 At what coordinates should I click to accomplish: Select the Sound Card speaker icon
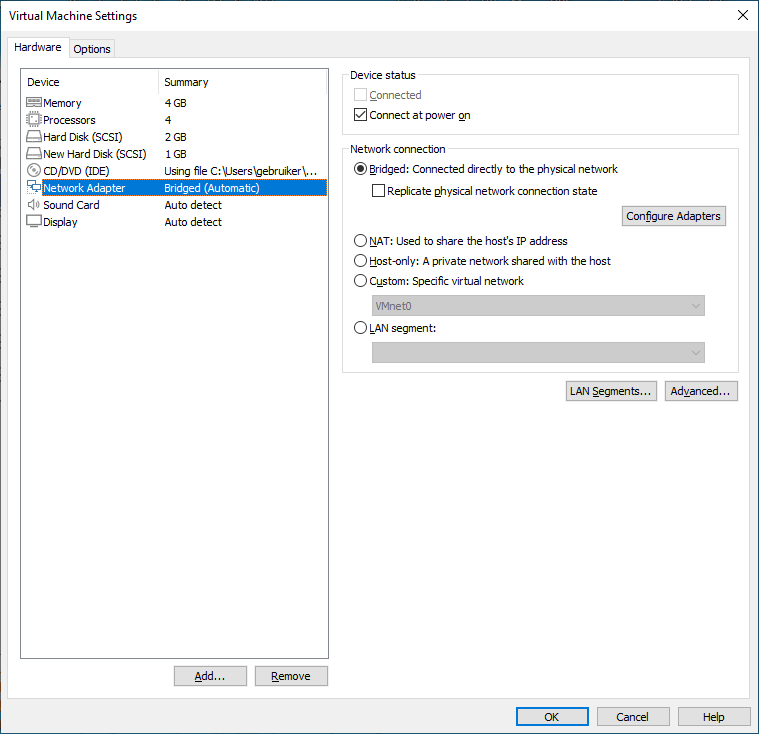click(x=33, y=205)
